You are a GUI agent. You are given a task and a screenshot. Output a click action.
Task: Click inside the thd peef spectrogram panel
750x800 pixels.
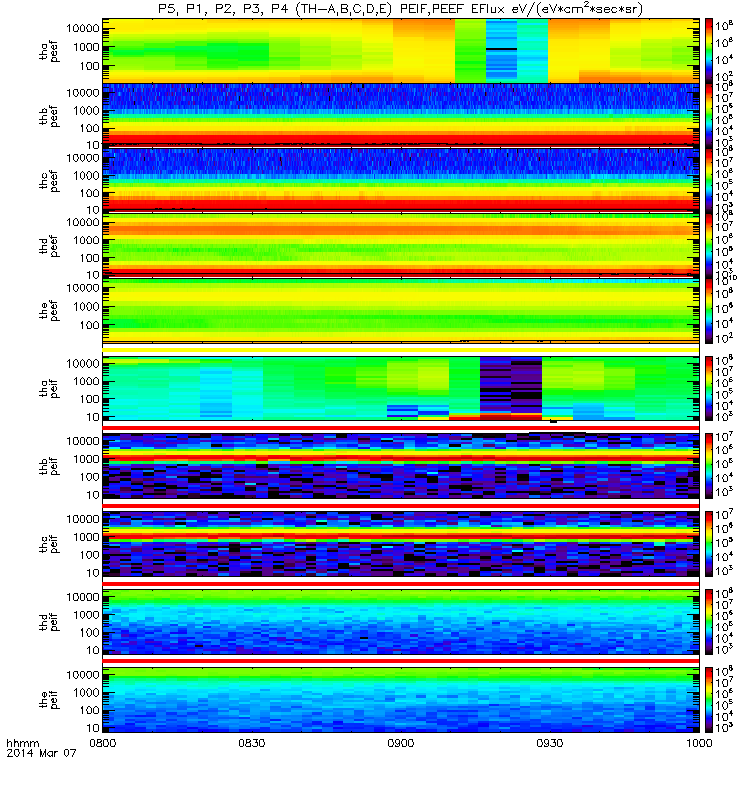click(401, 245)
